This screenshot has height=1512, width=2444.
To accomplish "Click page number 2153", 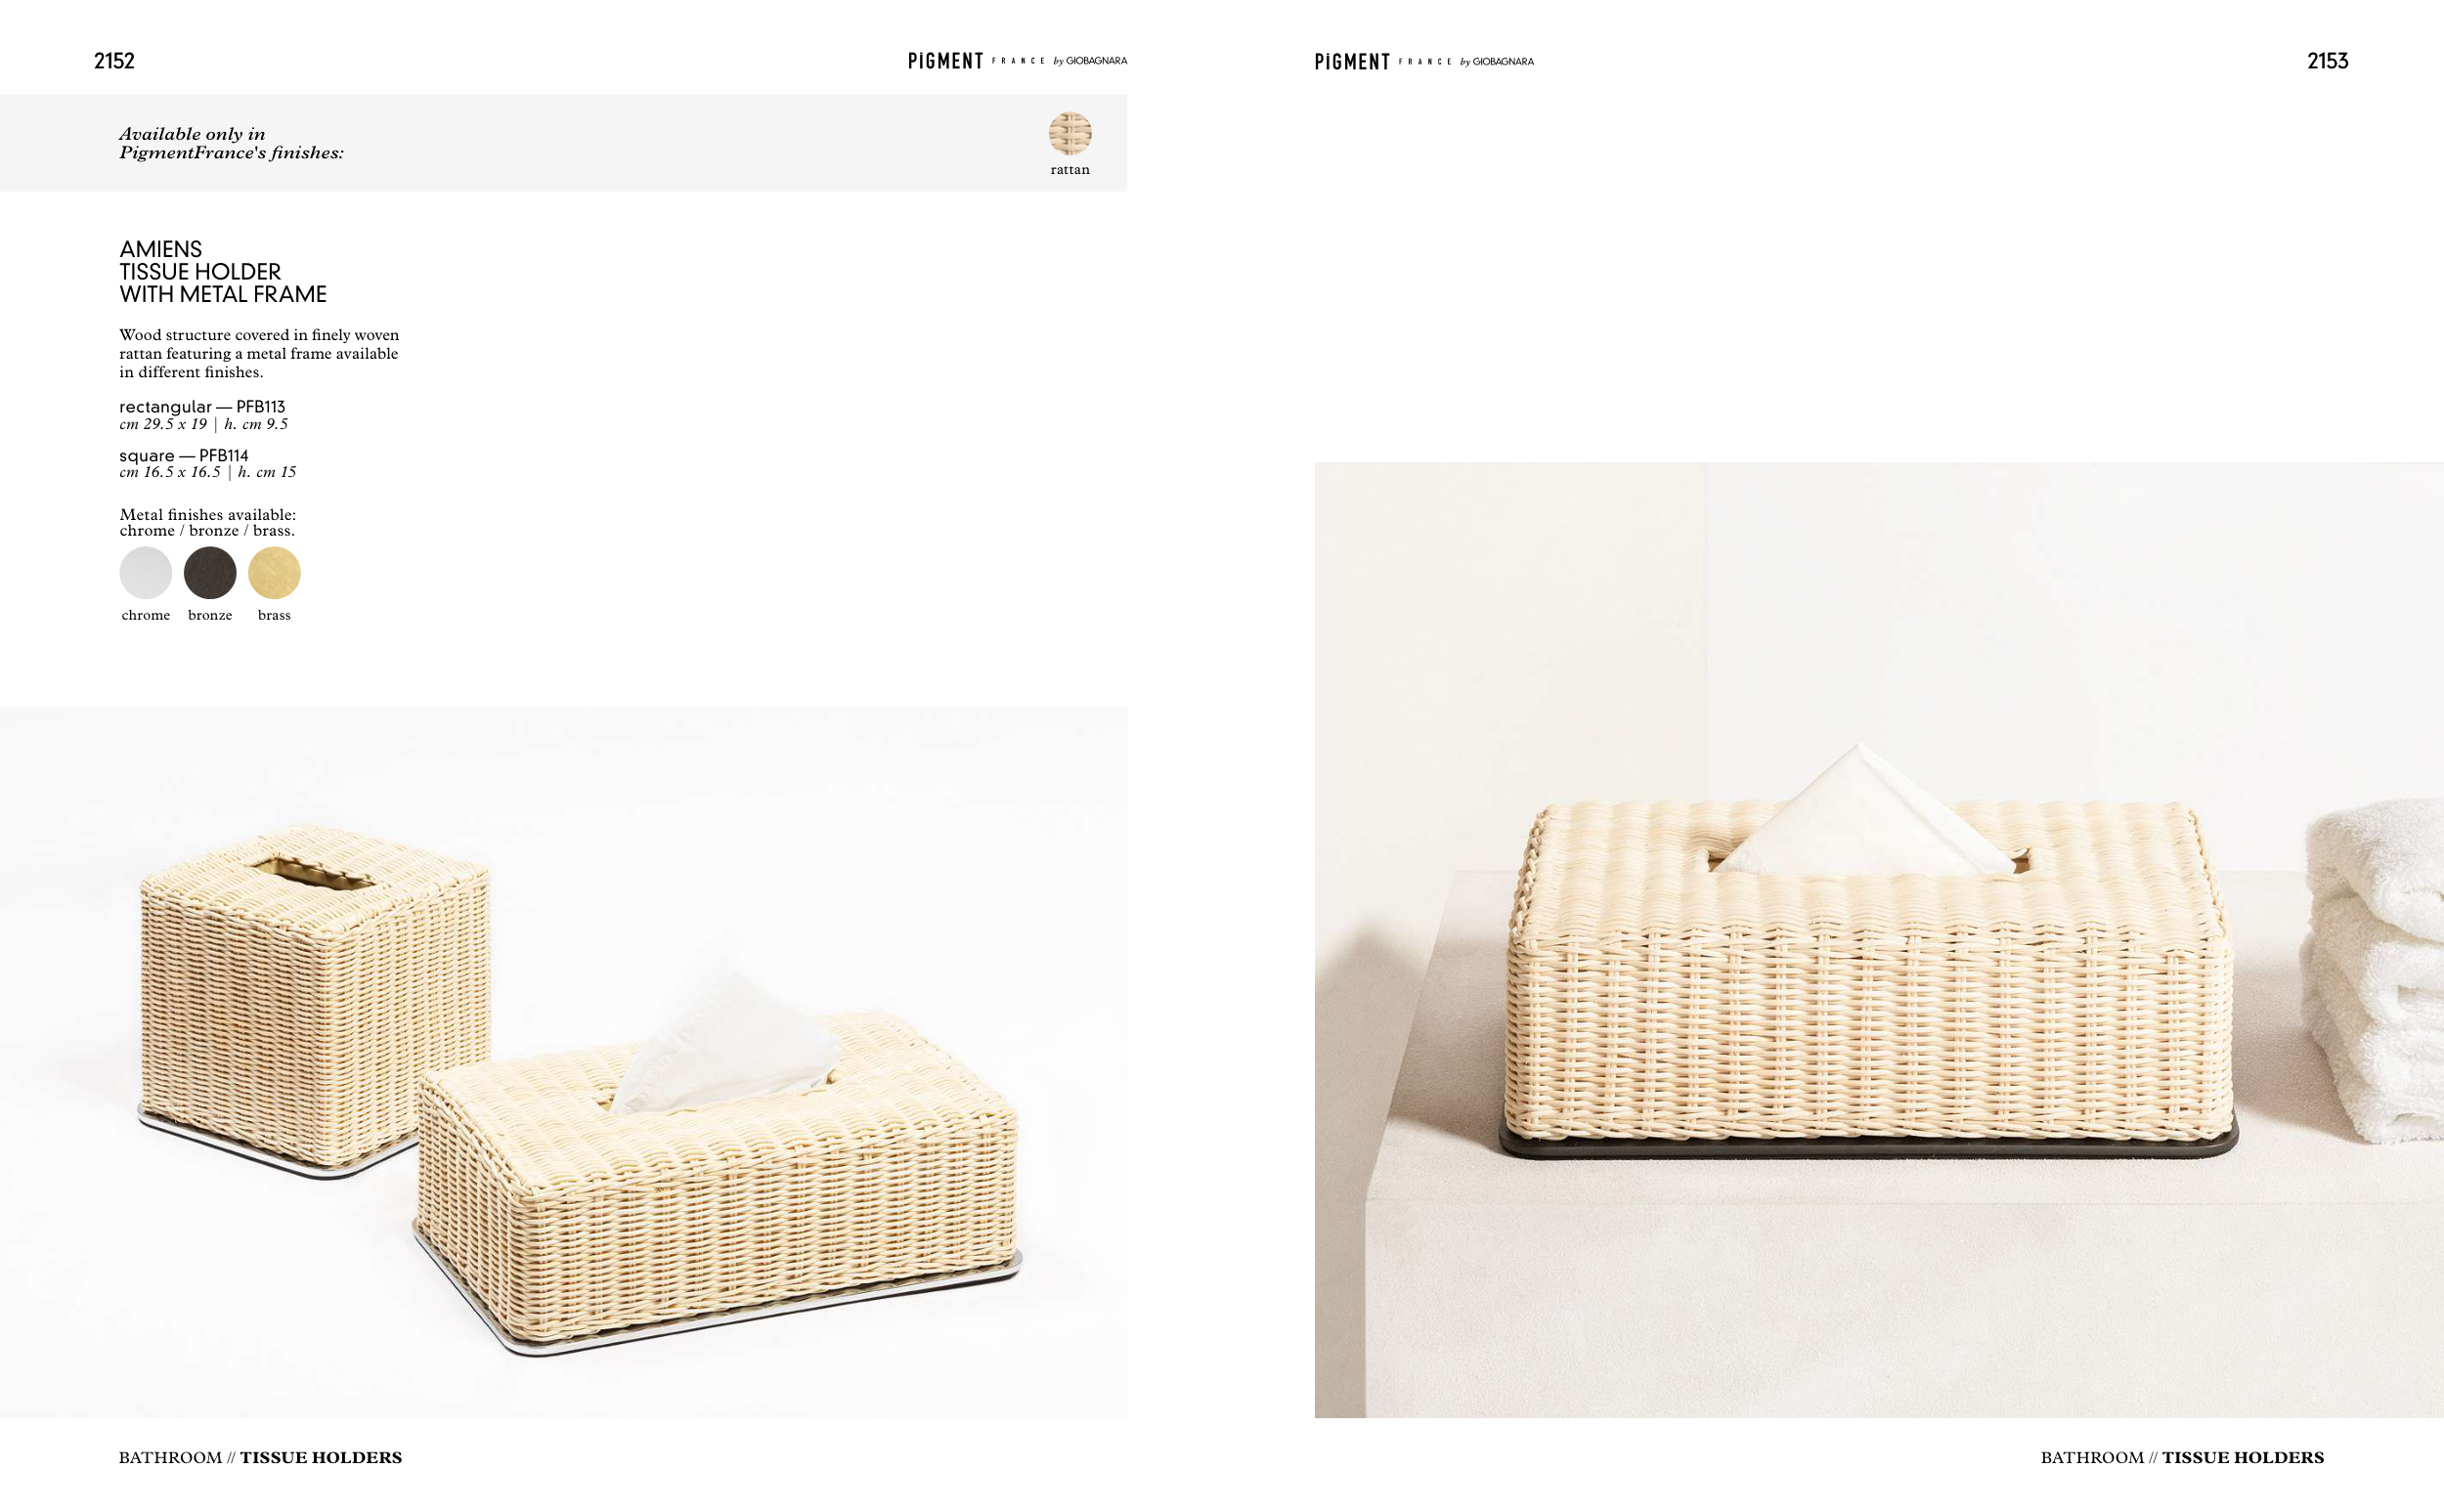I will point(2327,61).
